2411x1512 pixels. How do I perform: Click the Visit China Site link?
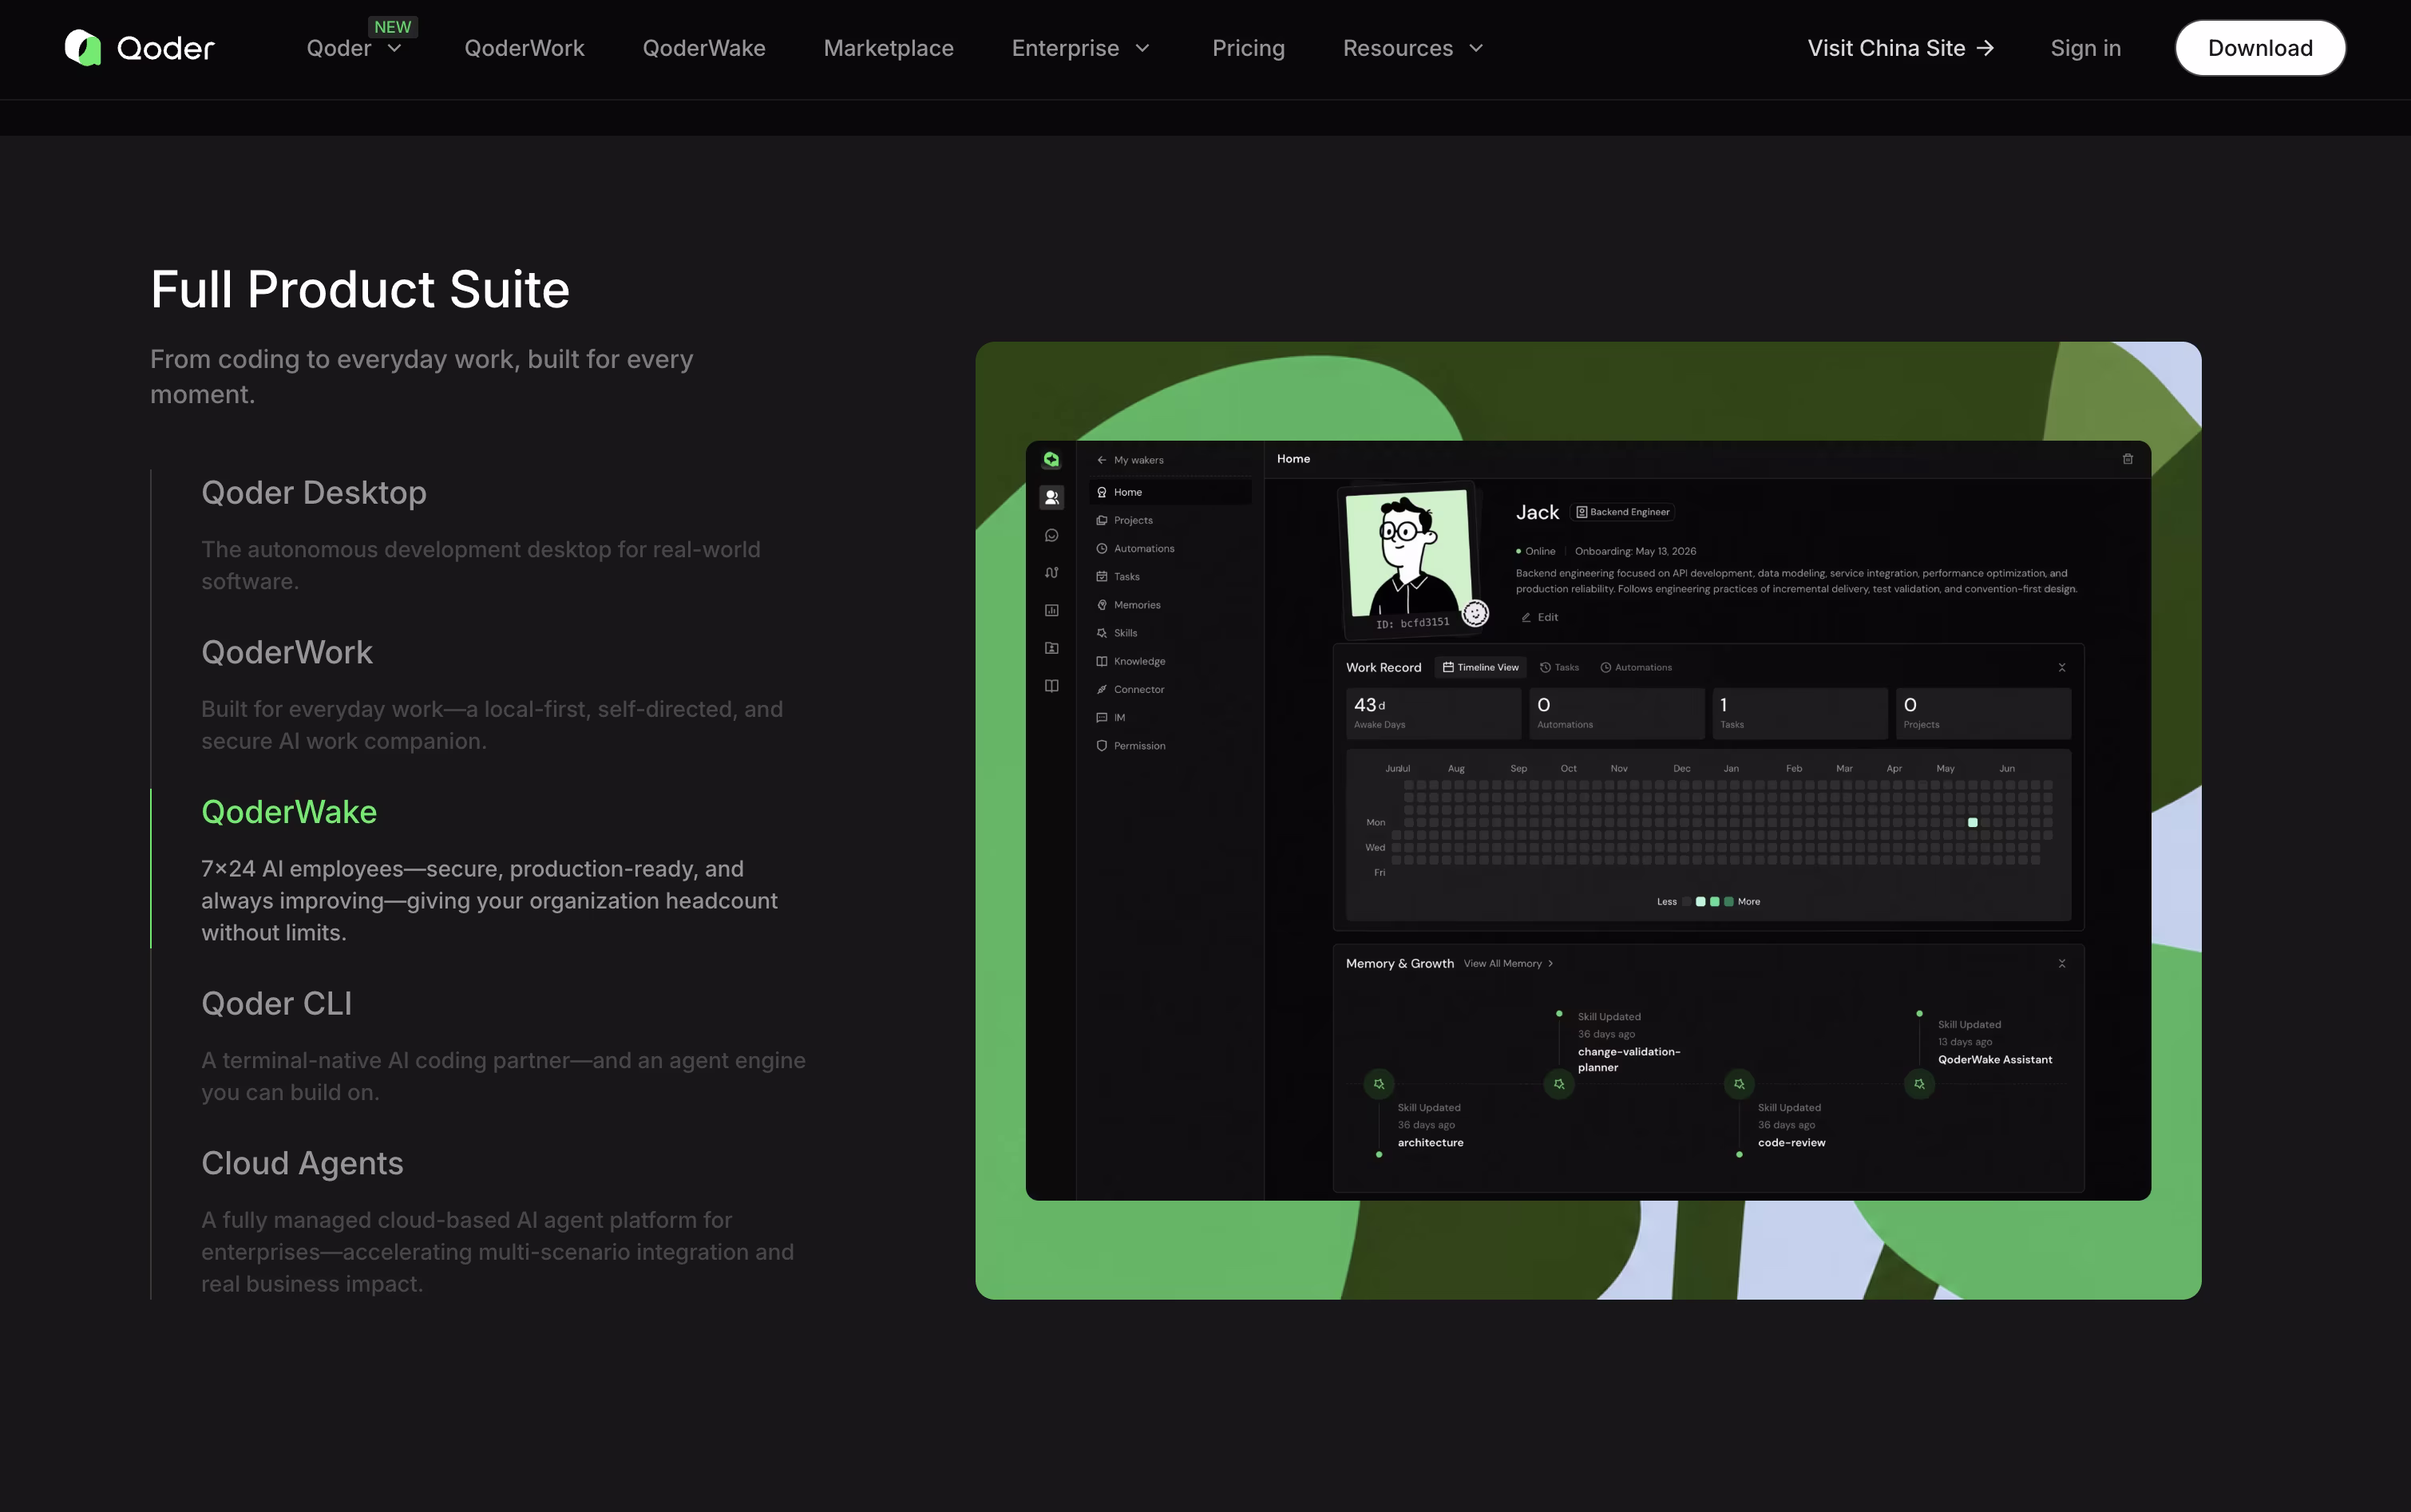tap(1900, 48)
